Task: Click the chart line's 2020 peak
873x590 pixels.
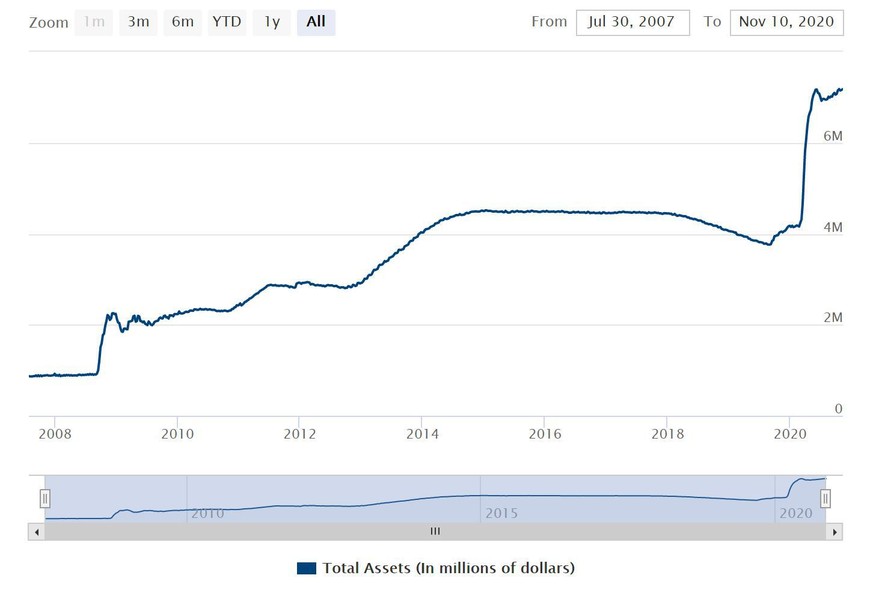Action: (x=816, y=90)
